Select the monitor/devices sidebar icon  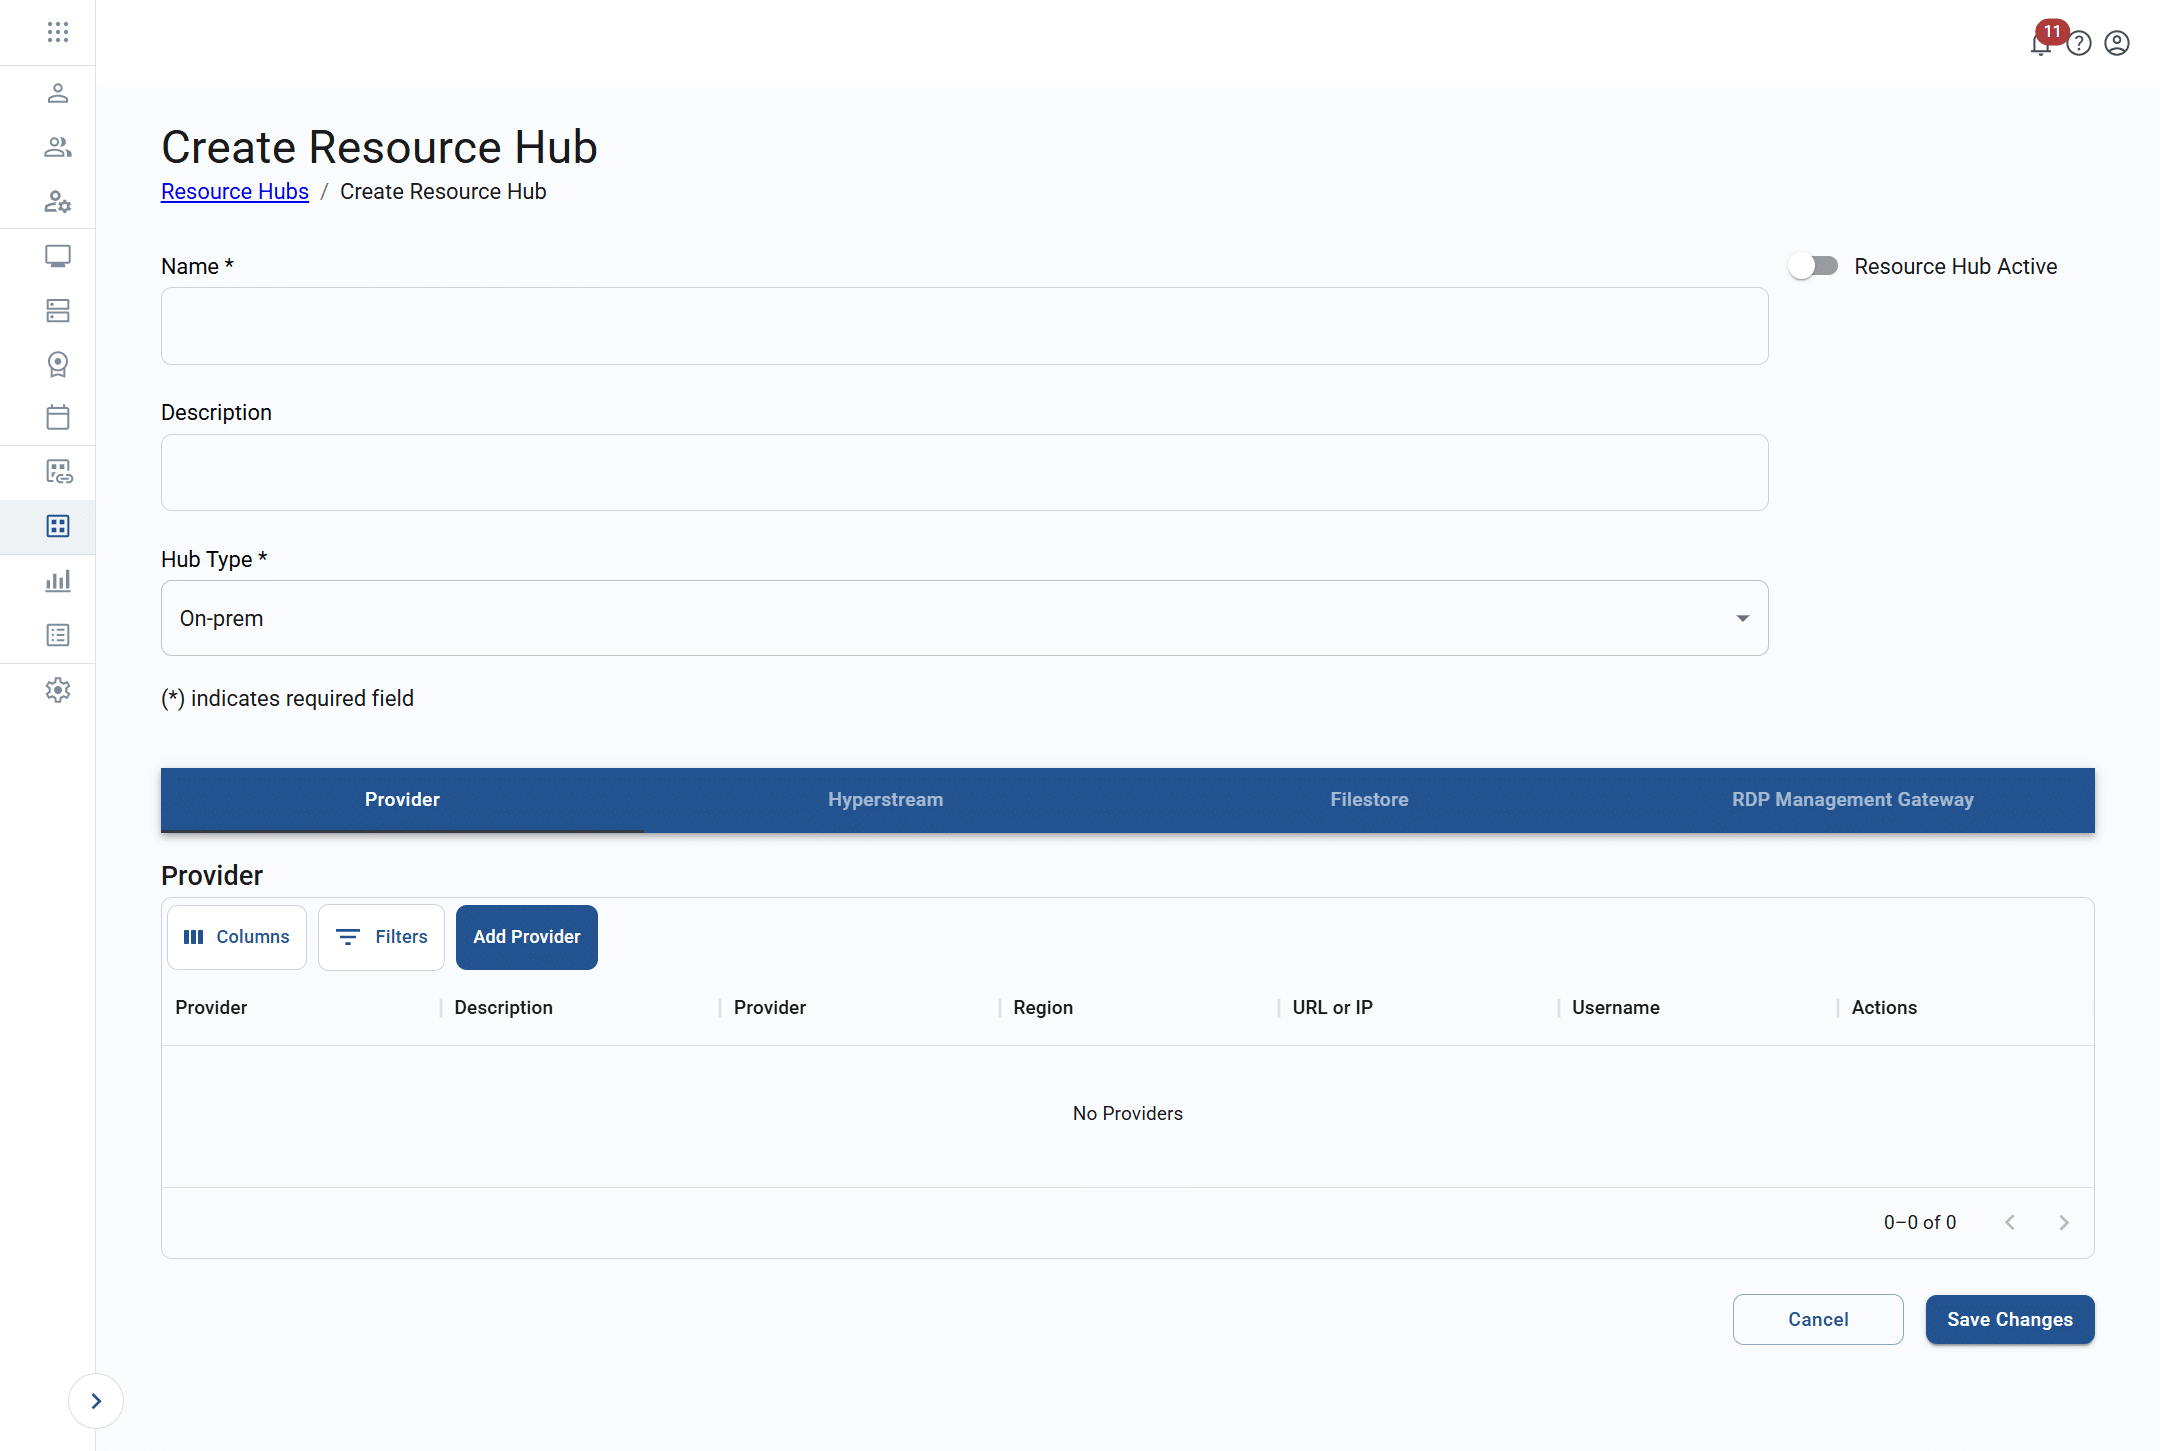coord(57,256)
